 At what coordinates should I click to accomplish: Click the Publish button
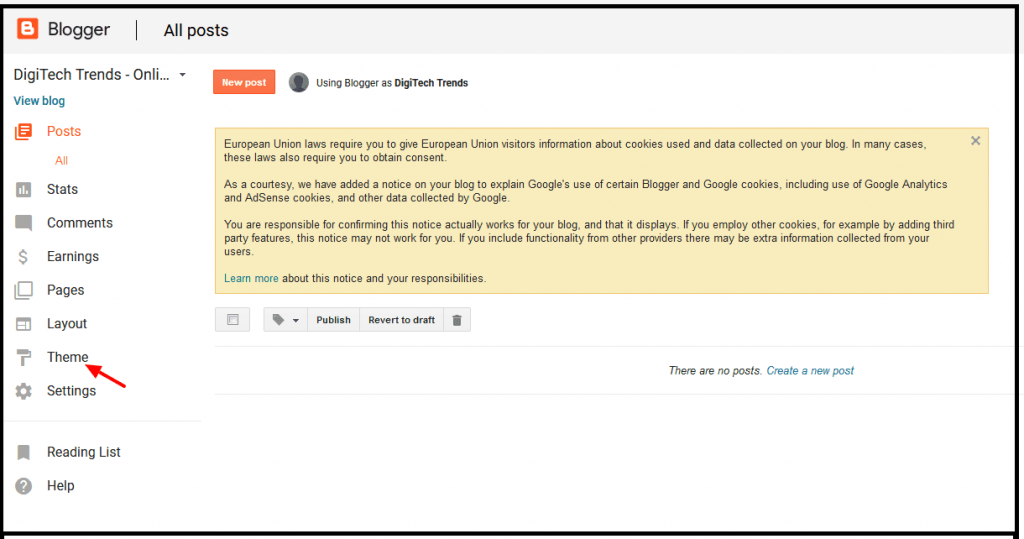[x=333, y=320]
